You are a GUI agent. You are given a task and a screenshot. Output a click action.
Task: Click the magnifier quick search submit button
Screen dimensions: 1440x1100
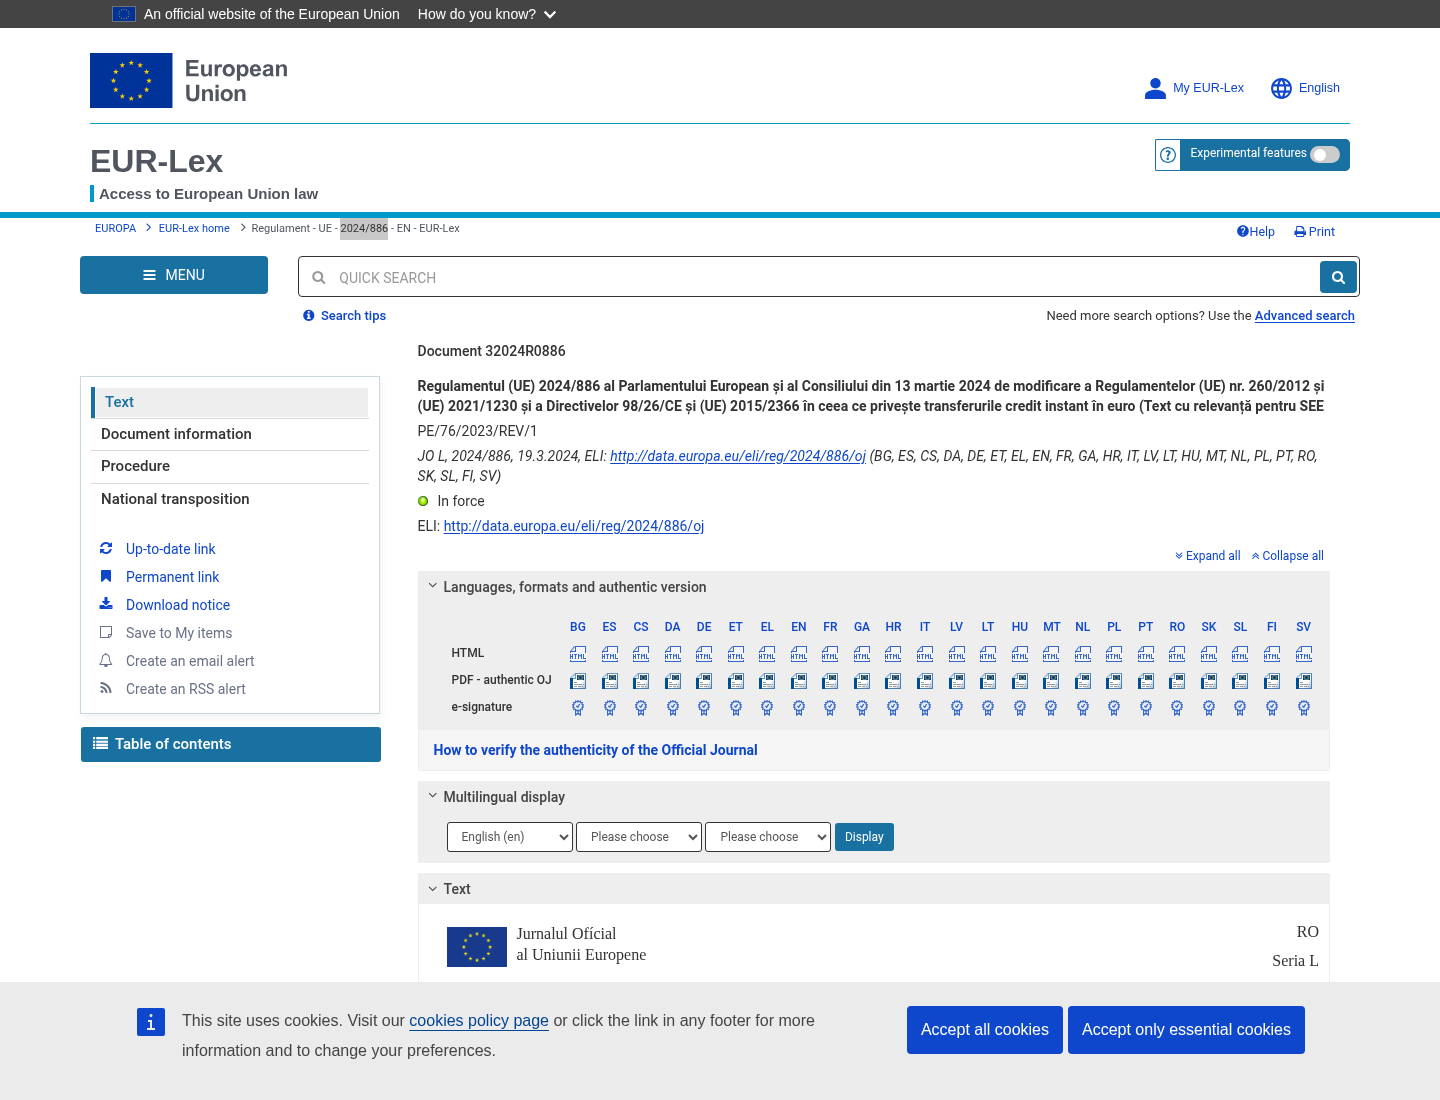click(1338, 277)
